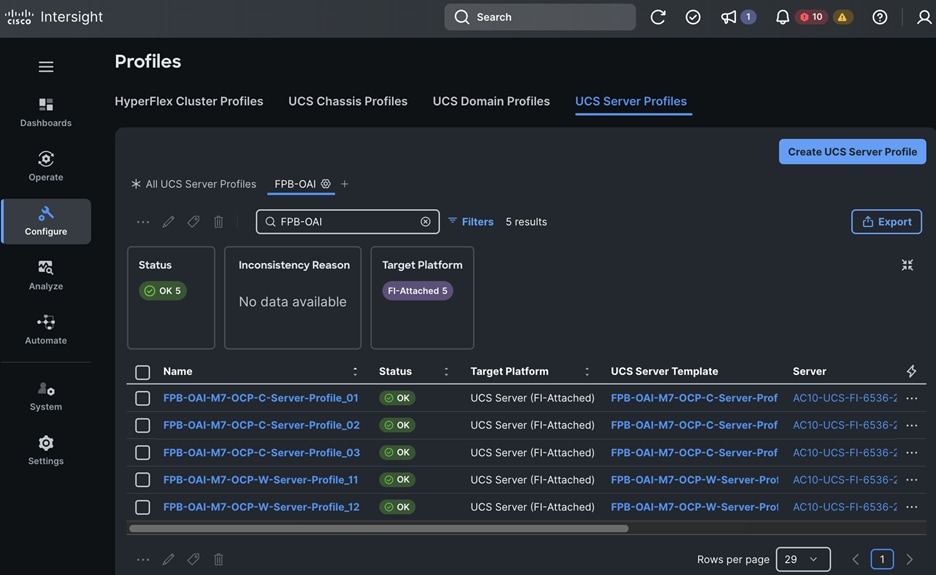Open FPB-OAI-M7-OCP-C-Server-Profile_01 link
Viewport: 936px width, 575px height.
(x=261, y=398)
